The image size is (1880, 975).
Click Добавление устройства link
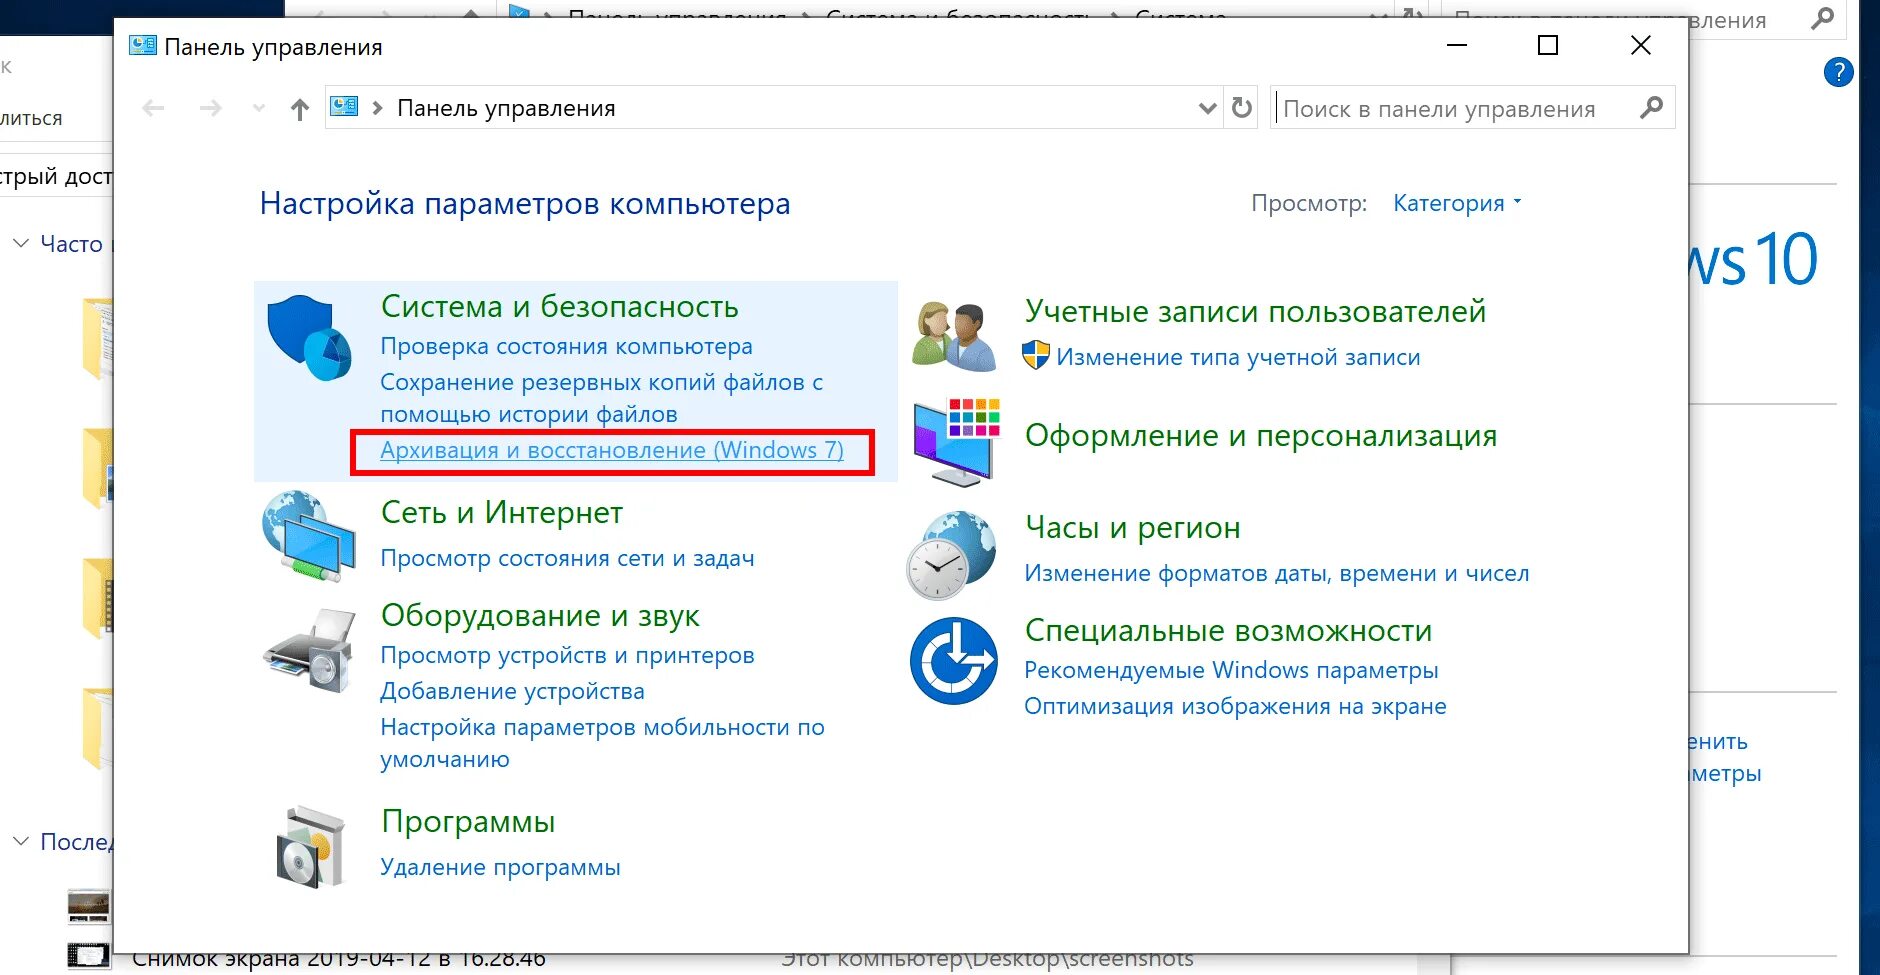pos(512,691)
